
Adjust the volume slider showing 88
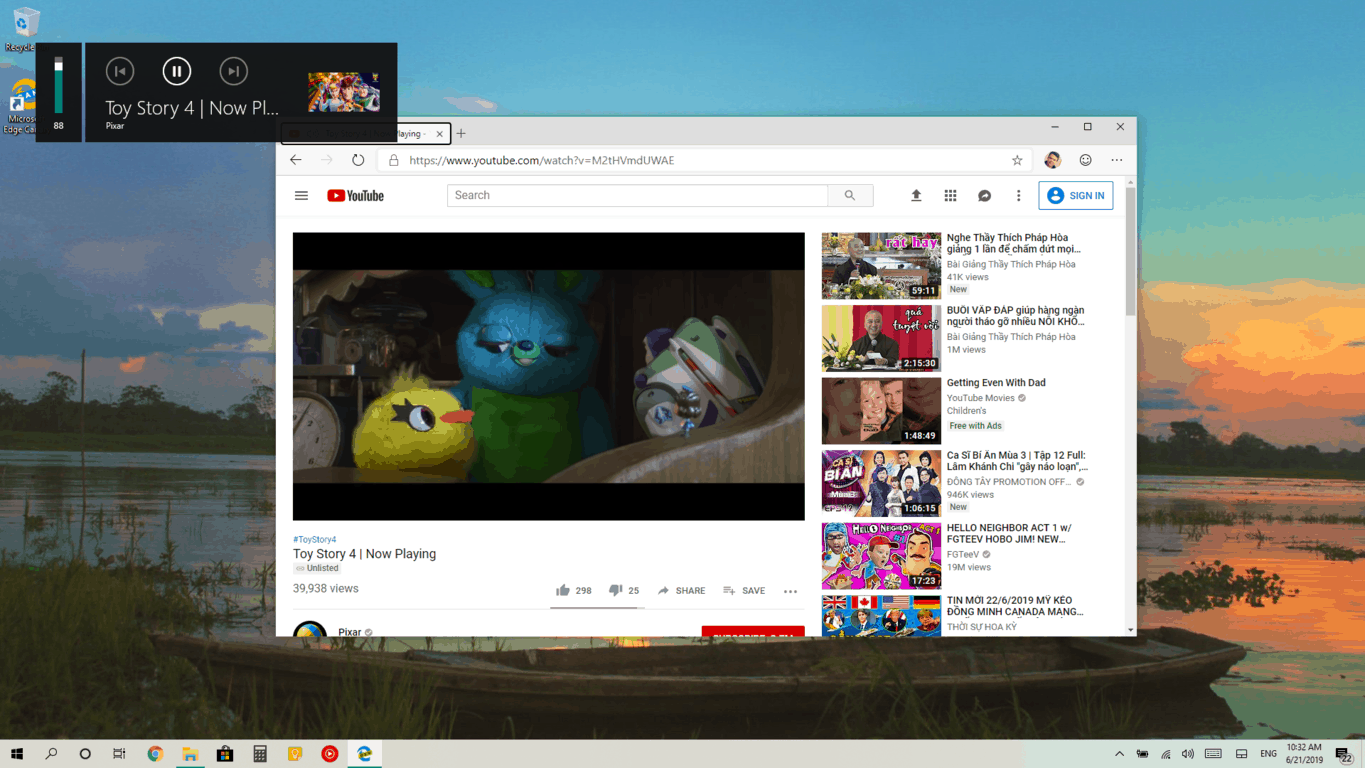[59, 85]
